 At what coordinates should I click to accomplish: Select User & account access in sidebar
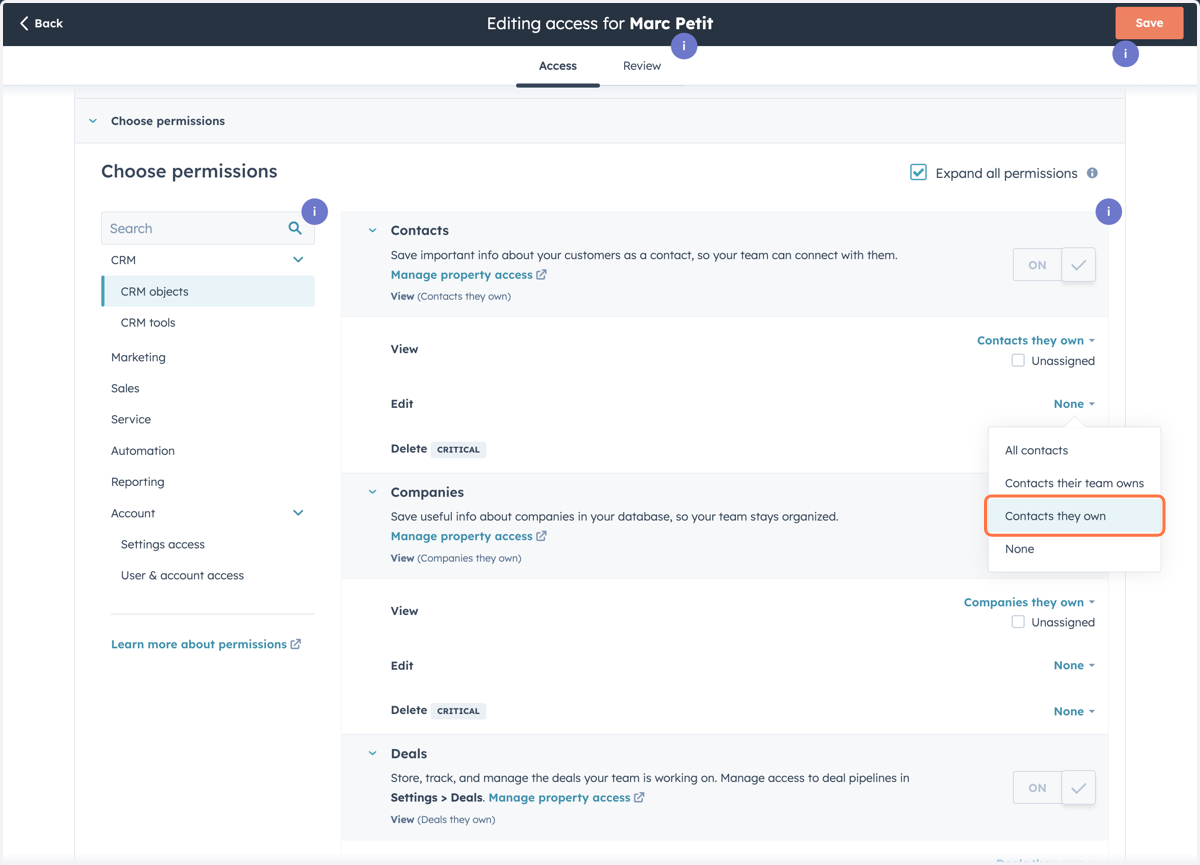pos(182,576)
